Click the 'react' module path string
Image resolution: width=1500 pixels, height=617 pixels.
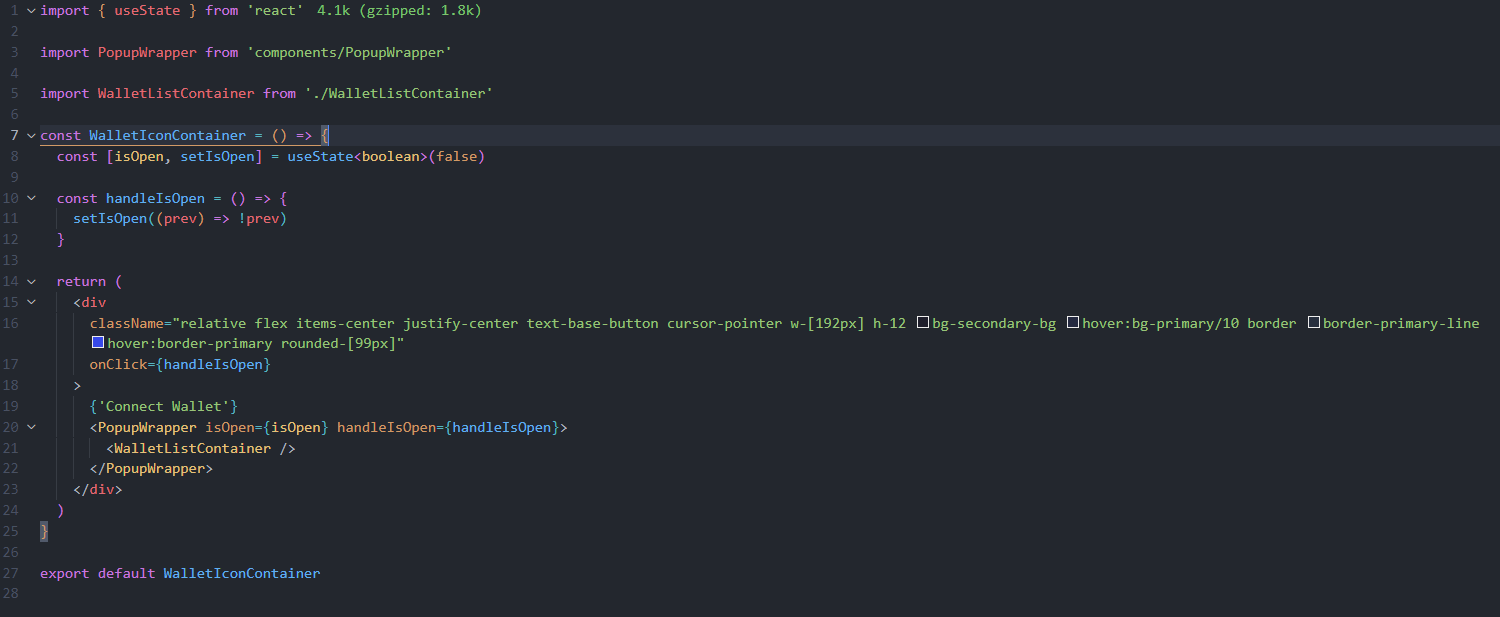[x=275, y=10]
